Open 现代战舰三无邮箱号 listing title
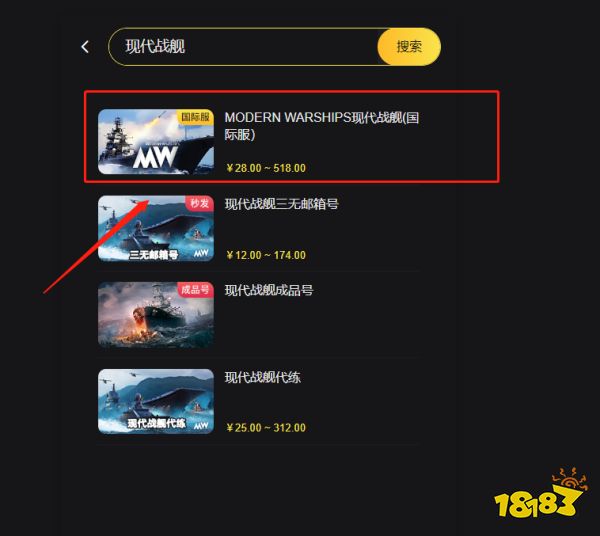 click(x=281, y=204)
